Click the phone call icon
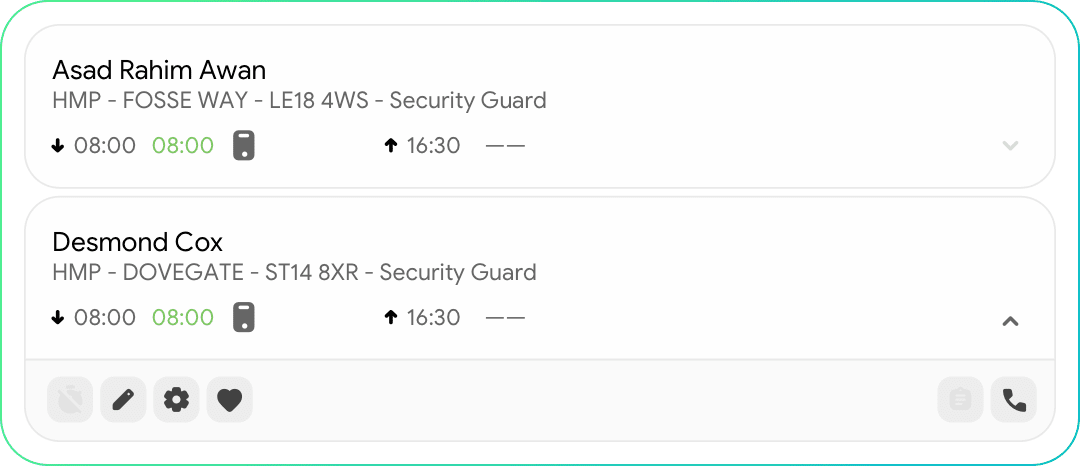The height and width of the screenshot is (466, 1080). [1014, 401]
